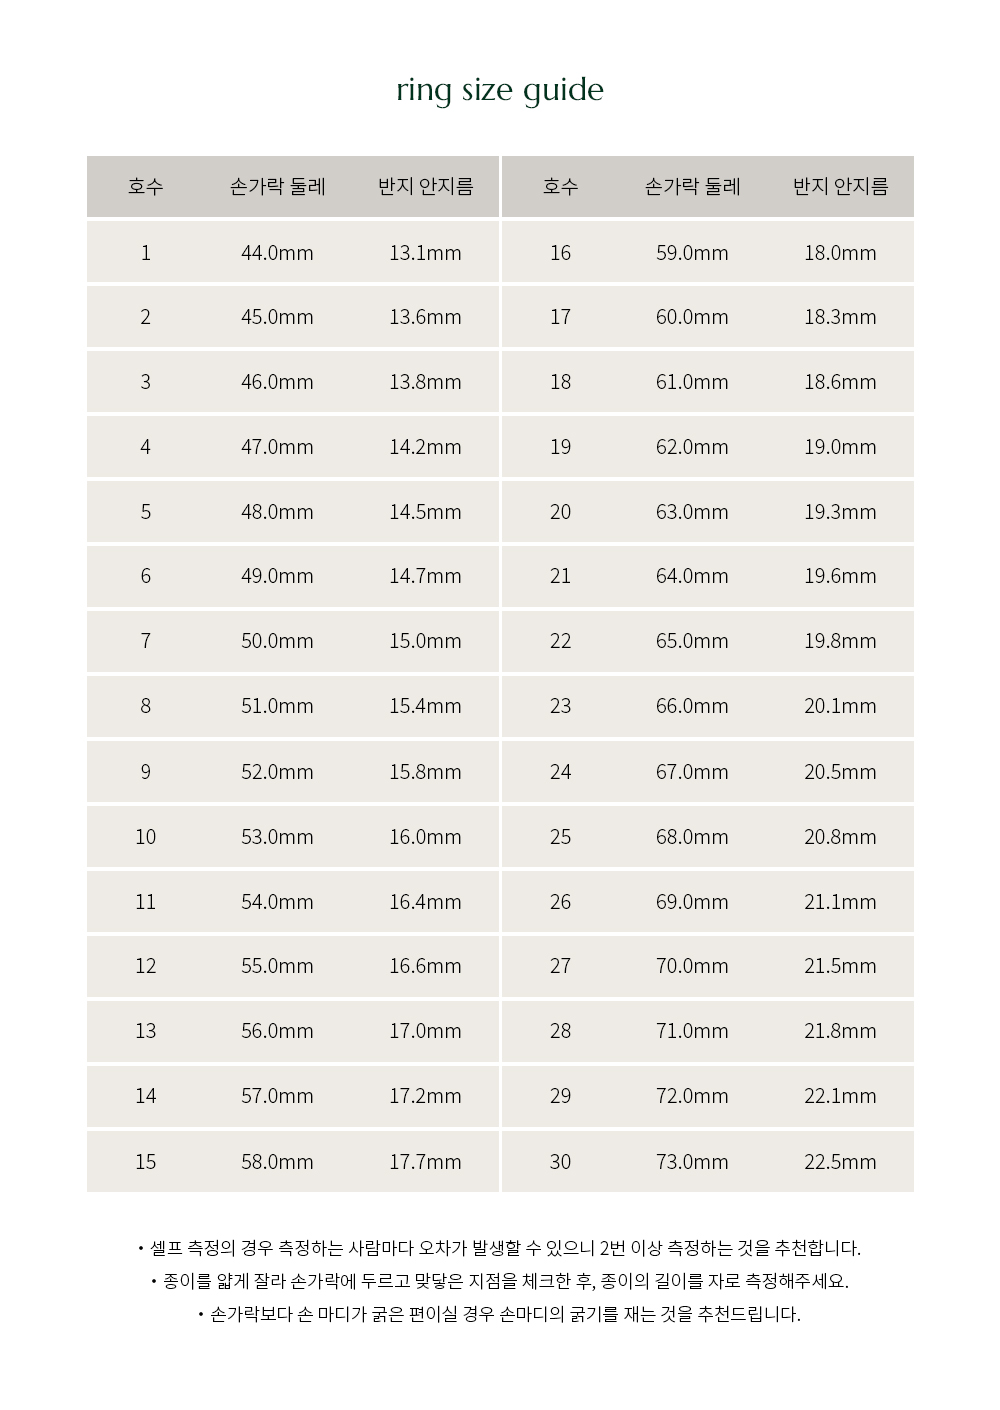Click the note beginning 손가락보다 손 마디가
The width and height of the screenshot is (1000, 1410).
tap(500, 1314)
